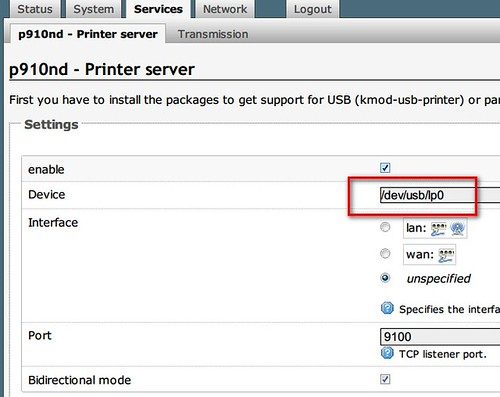Click the lan network interface icon
This screenshot has height=397, width=500.
(x=438, y=229)
